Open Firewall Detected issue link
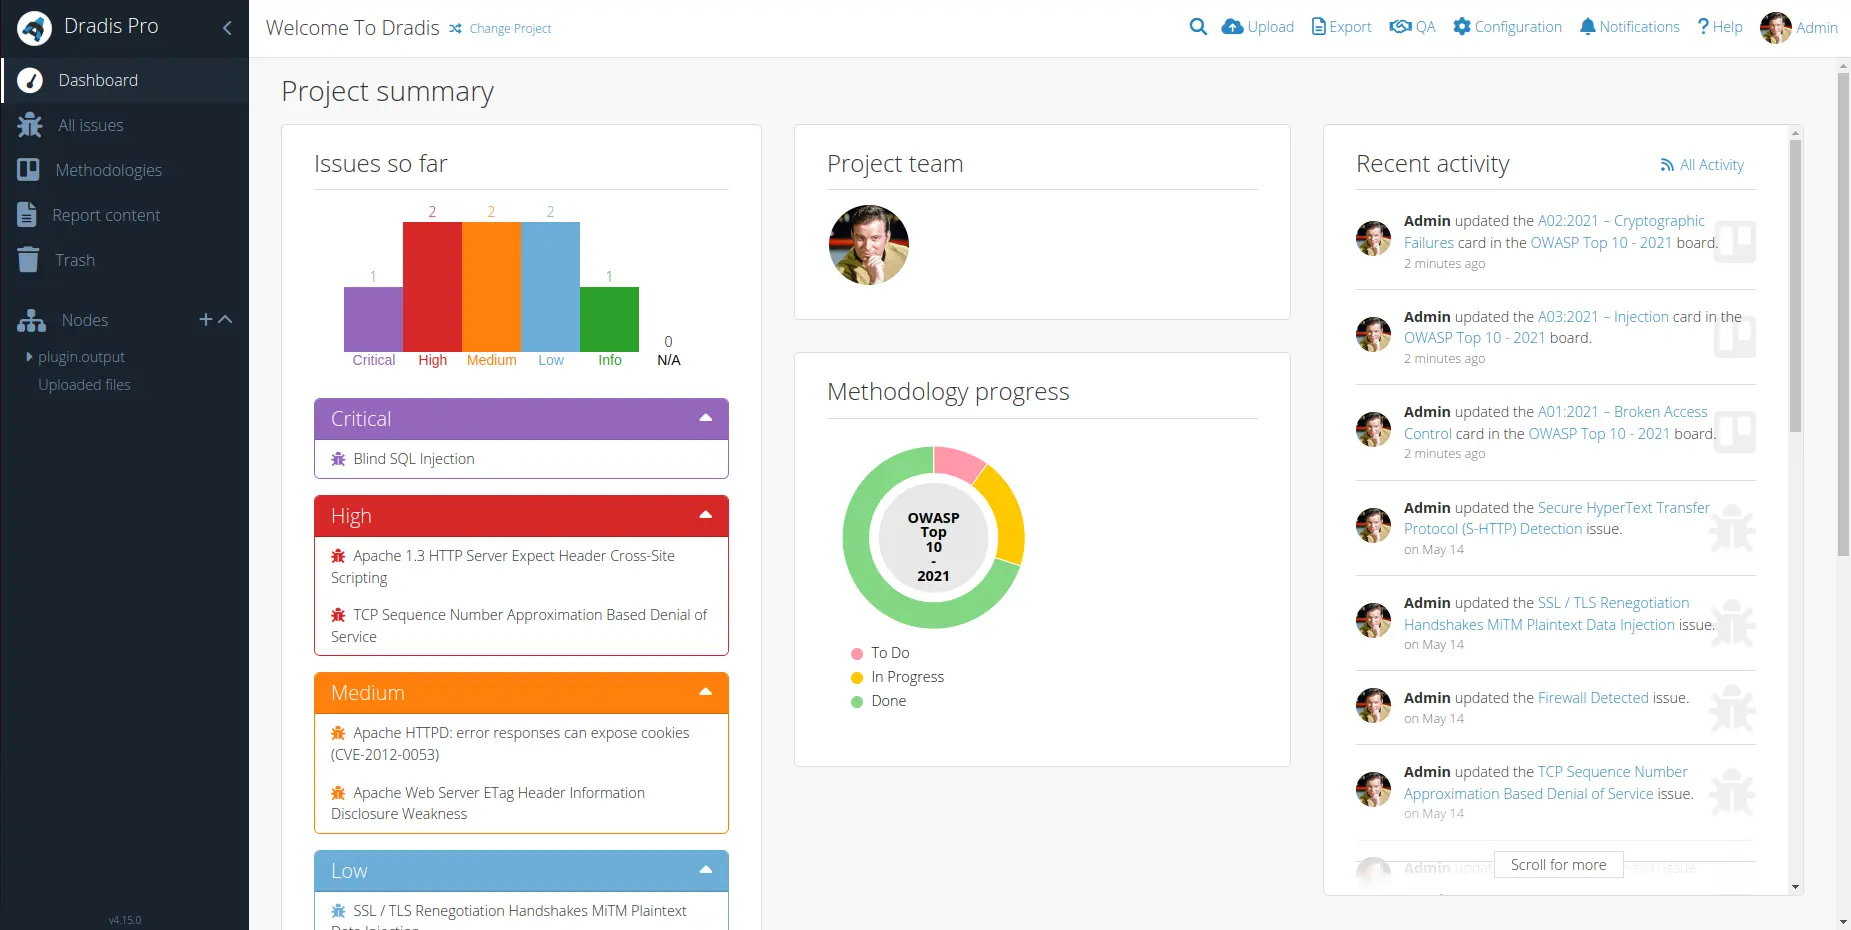This screenshot has height=930, width=1851. tap(1593, 698)
